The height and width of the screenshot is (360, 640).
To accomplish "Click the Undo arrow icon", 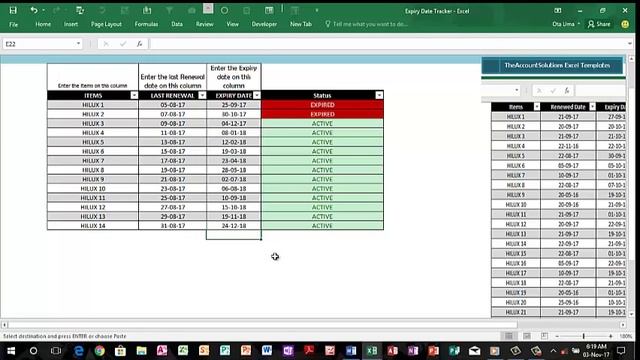I will click(34, 10).
